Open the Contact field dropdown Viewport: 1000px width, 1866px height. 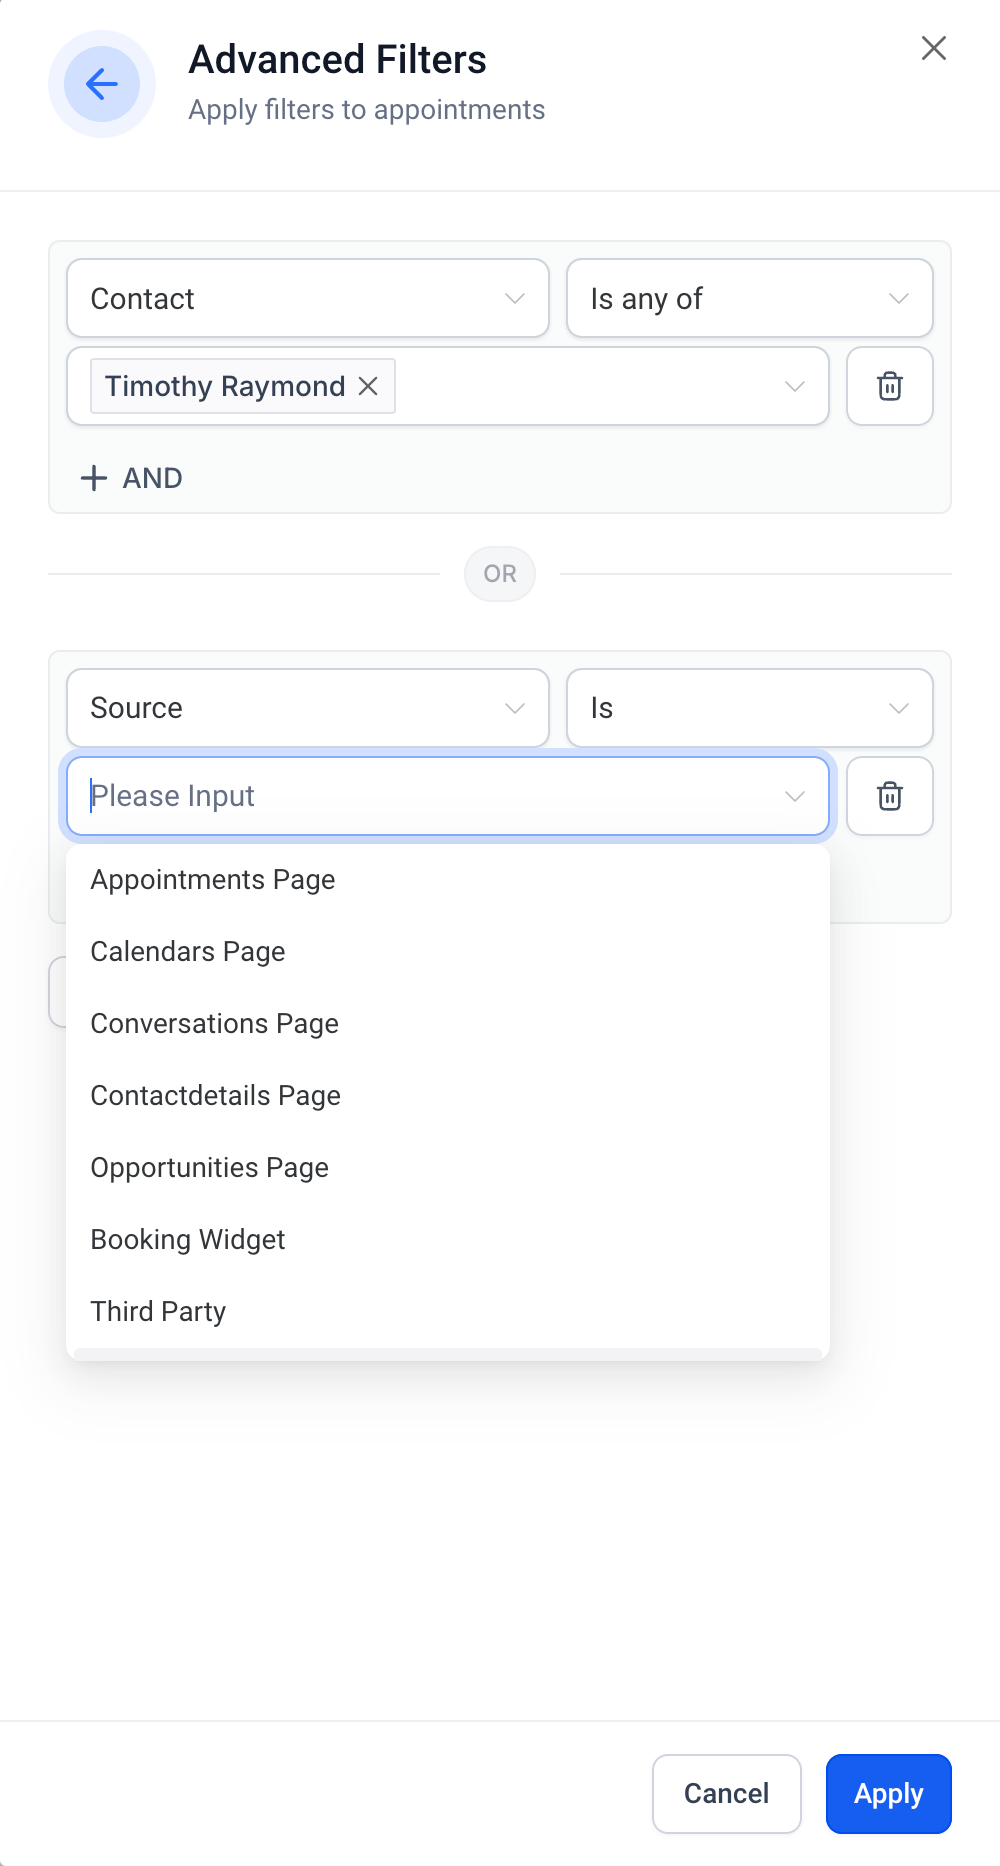point(307,298)
